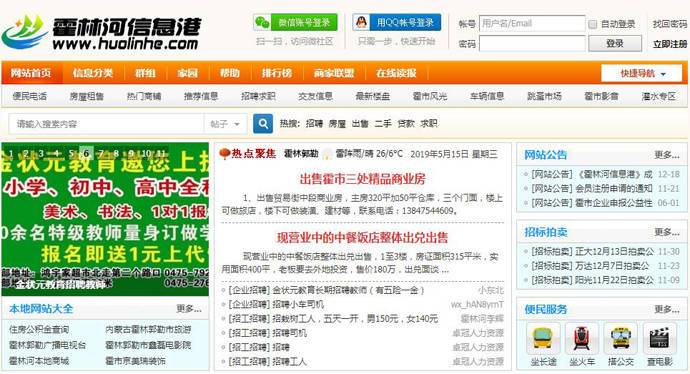Open 灌水专区 sub-navigation link
The width and height of the screenshot is (690, 374).
[659, 96]
